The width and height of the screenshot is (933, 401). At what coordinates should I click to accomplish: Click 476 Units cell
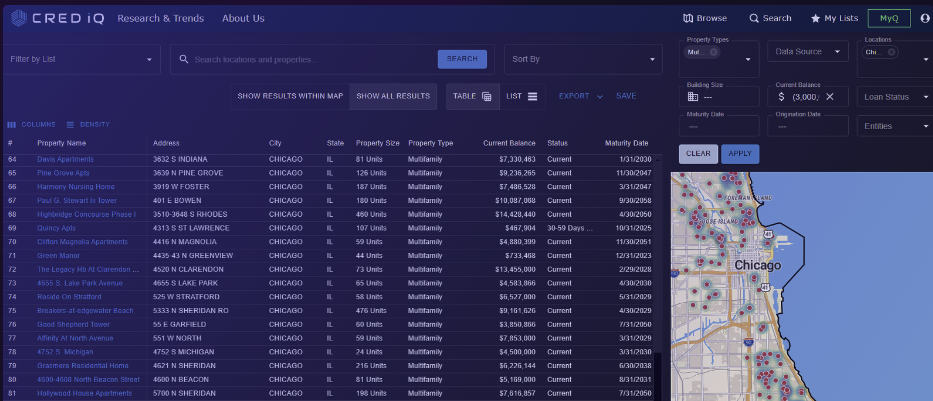[371, 311]
